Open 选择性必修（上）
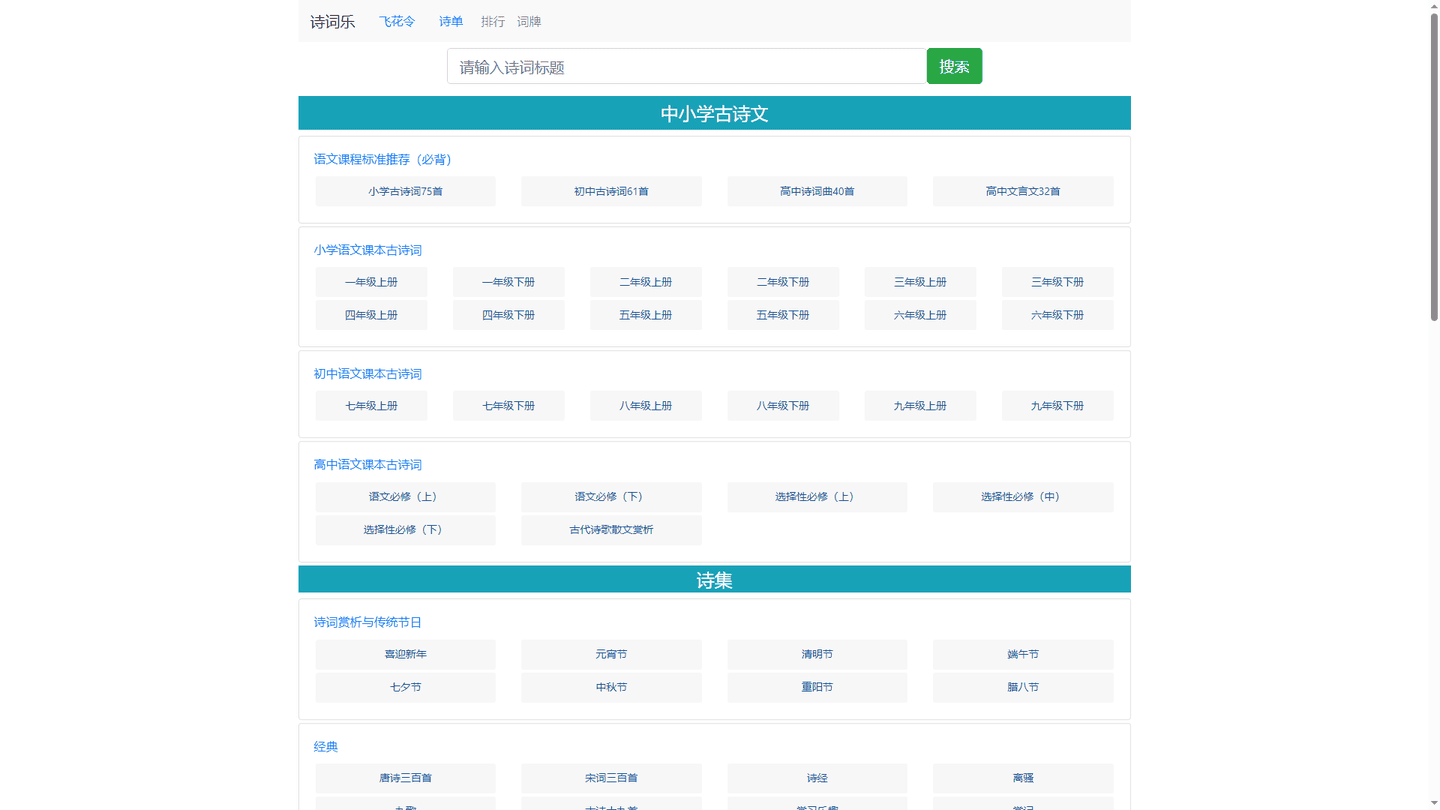This screenshot has height=810, width=1440. [x=817, y=497]
